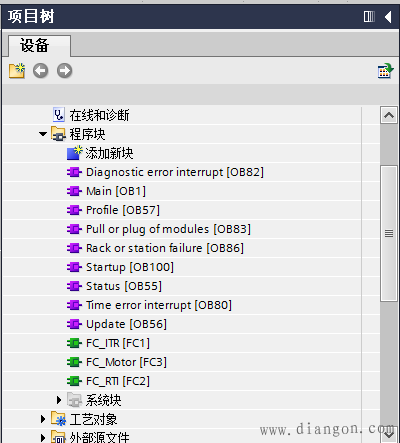Expand the 外部源文件 tree node
The width and height of the screenshot is (400, 443).
43,437
